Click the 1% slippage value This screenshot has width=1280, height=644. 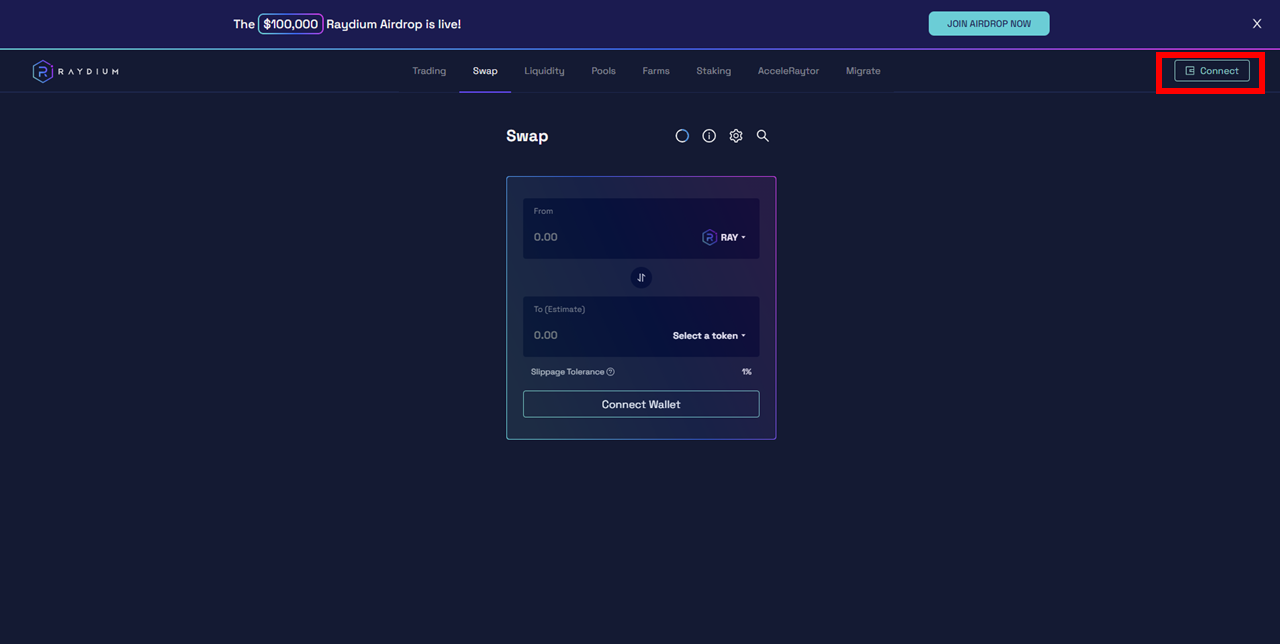(747, 372)
